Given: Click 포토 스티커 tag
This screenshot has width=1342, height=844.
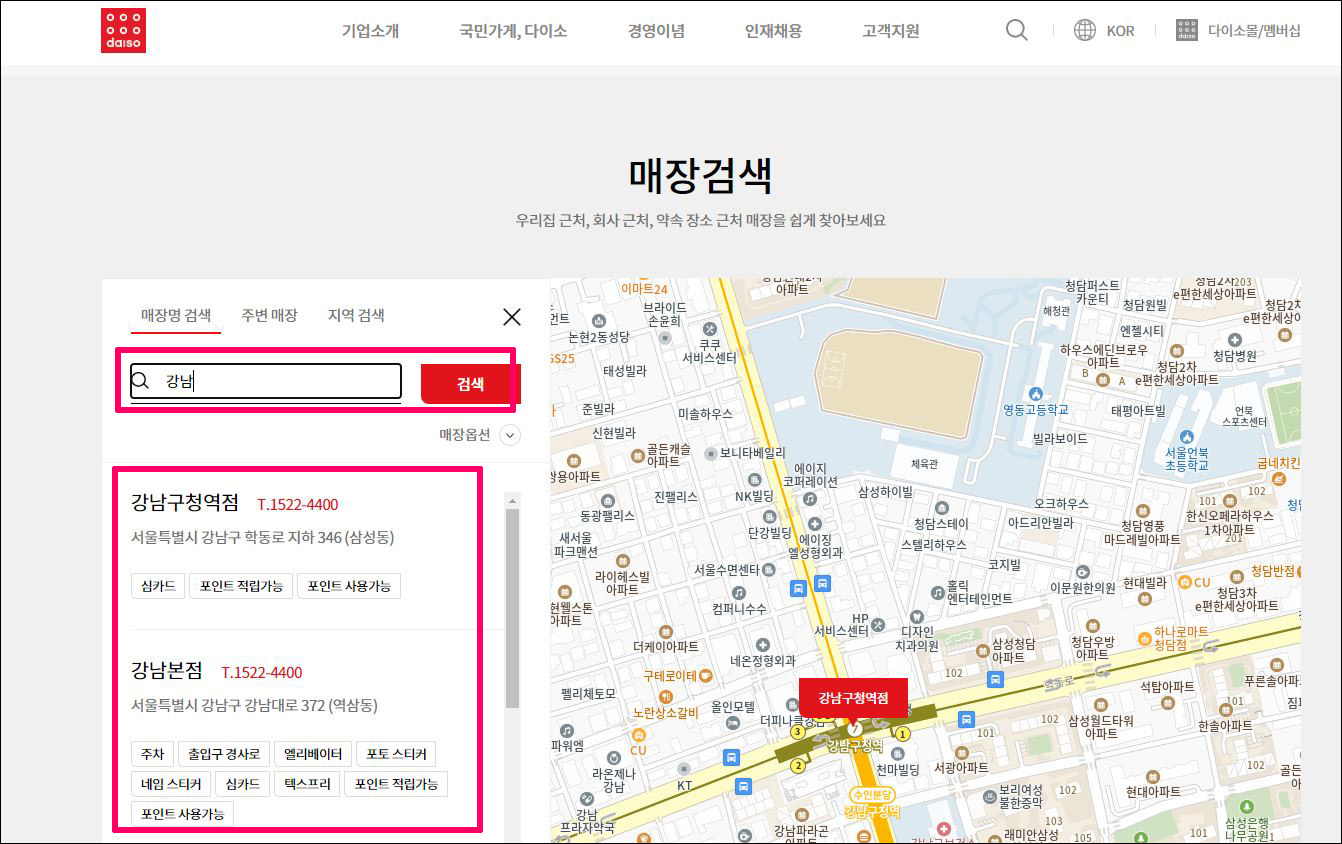Looking at the screenshot, I should click(x=397, y=754).
